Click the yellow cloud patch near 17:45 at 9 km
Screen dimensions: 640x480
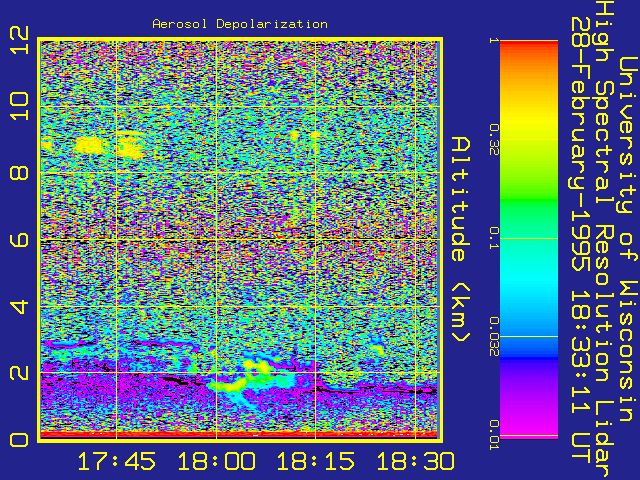pos(130,148)
